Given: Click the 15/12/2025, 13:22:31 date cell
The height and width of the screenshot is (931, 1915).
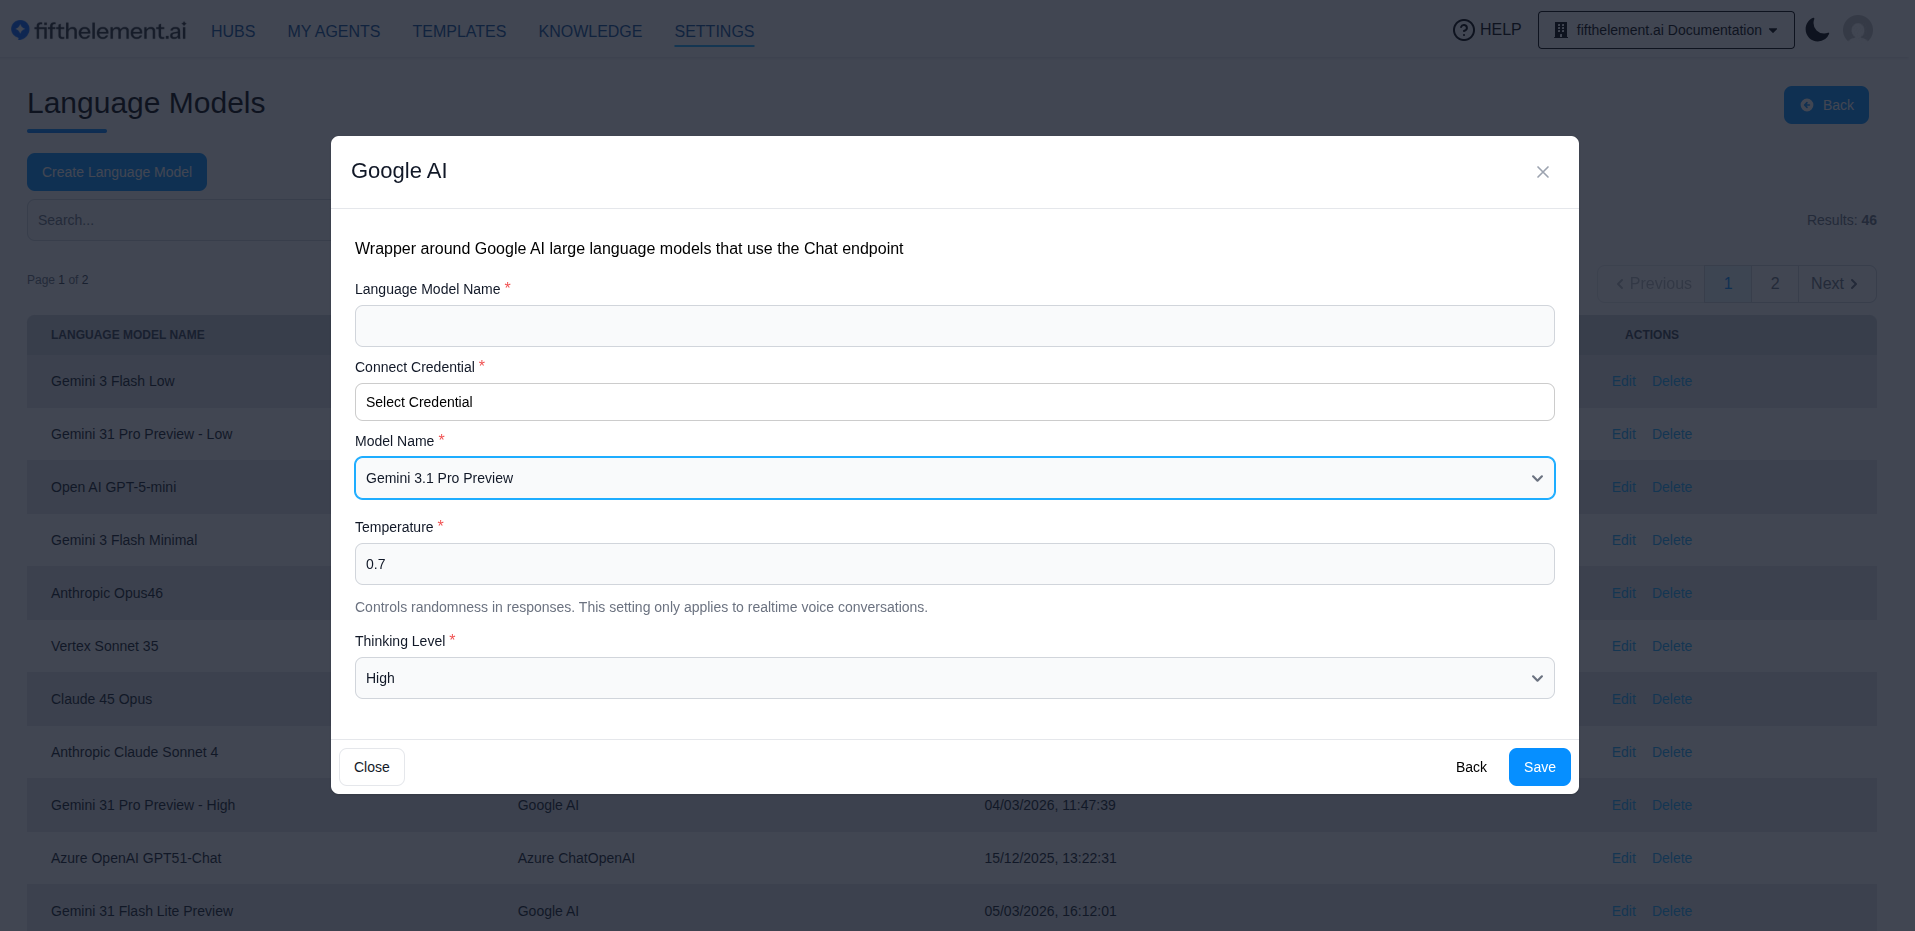Looking at the screenshot, I should pos(1050,858).
